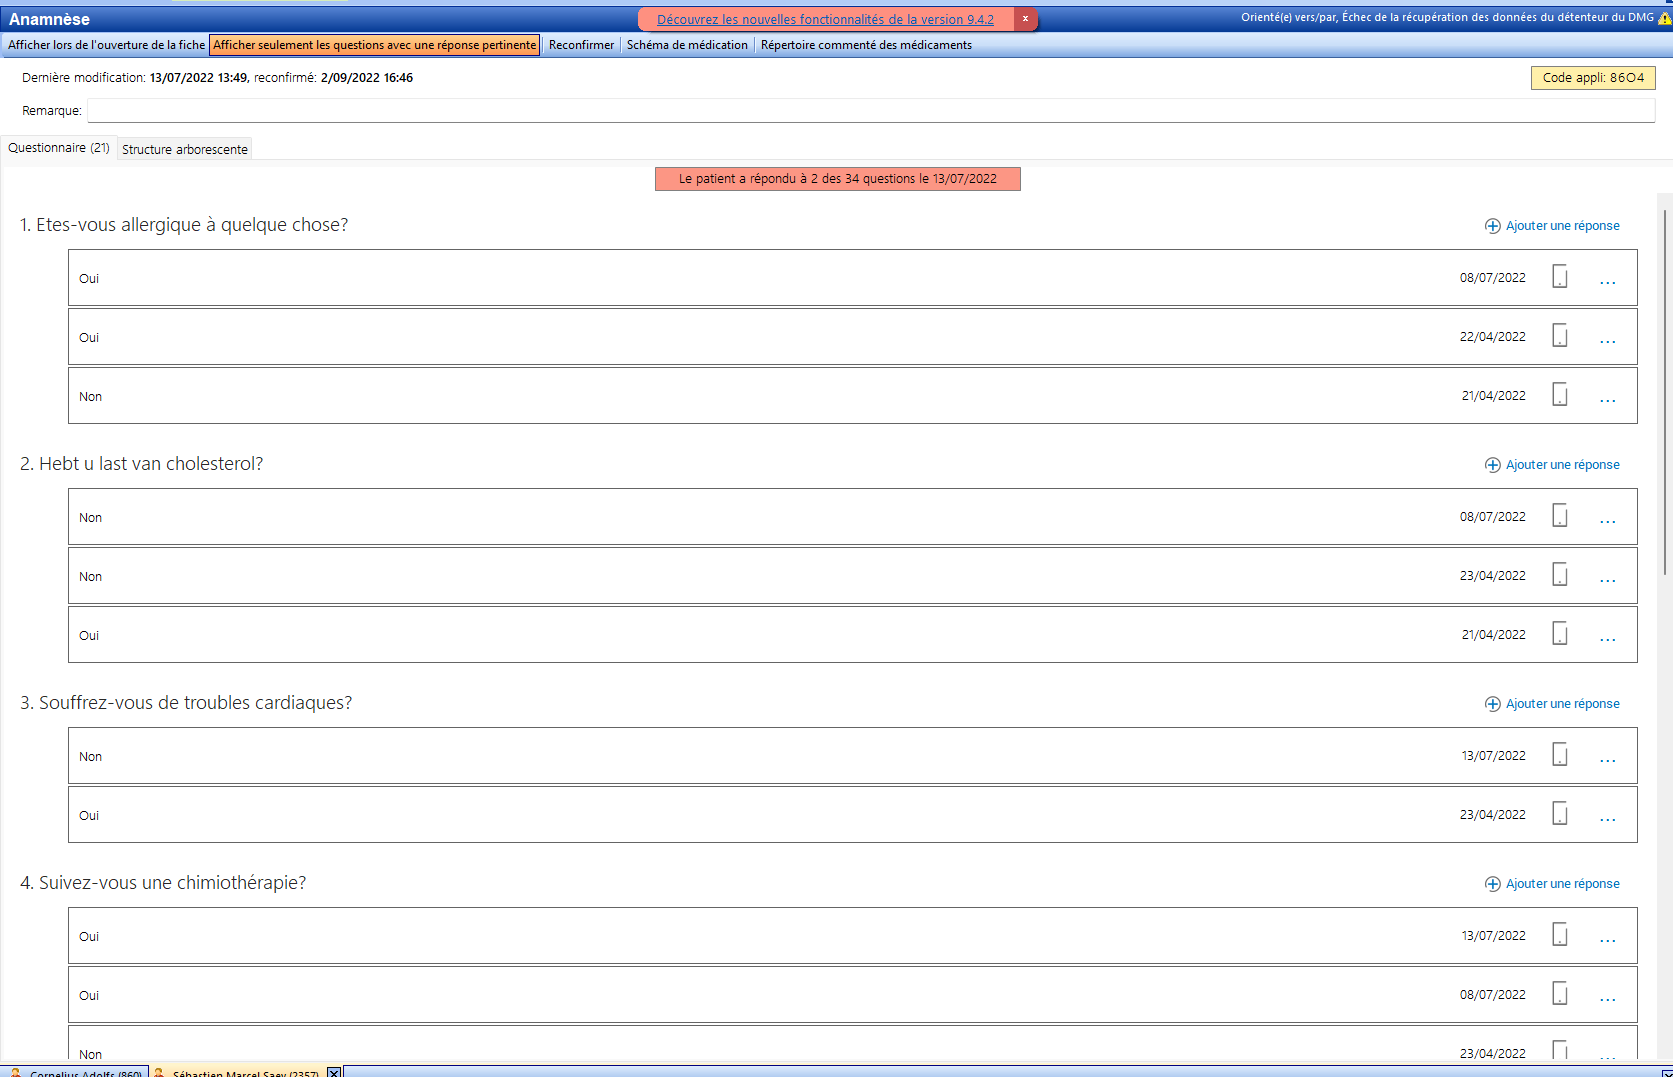Open the ellipsis options on the 08/07/2022 chemotherapy answer
The width and height of the screenshot is (1673, 1077).
tap(1608, 996)
